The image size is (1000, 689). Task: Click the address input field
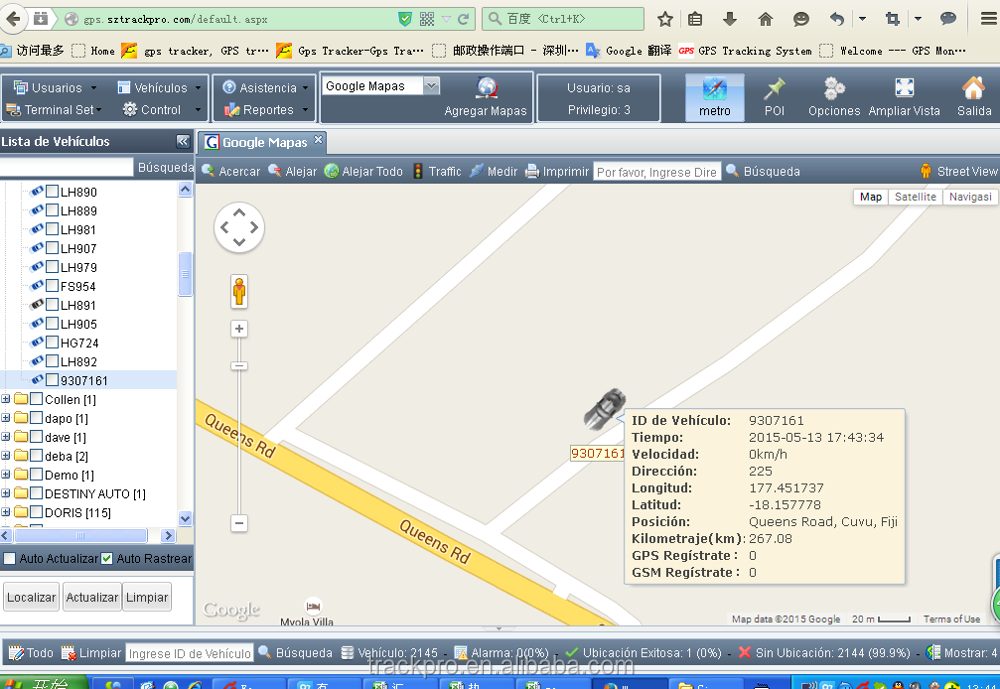pyautogui.click(x=657, y=172)
